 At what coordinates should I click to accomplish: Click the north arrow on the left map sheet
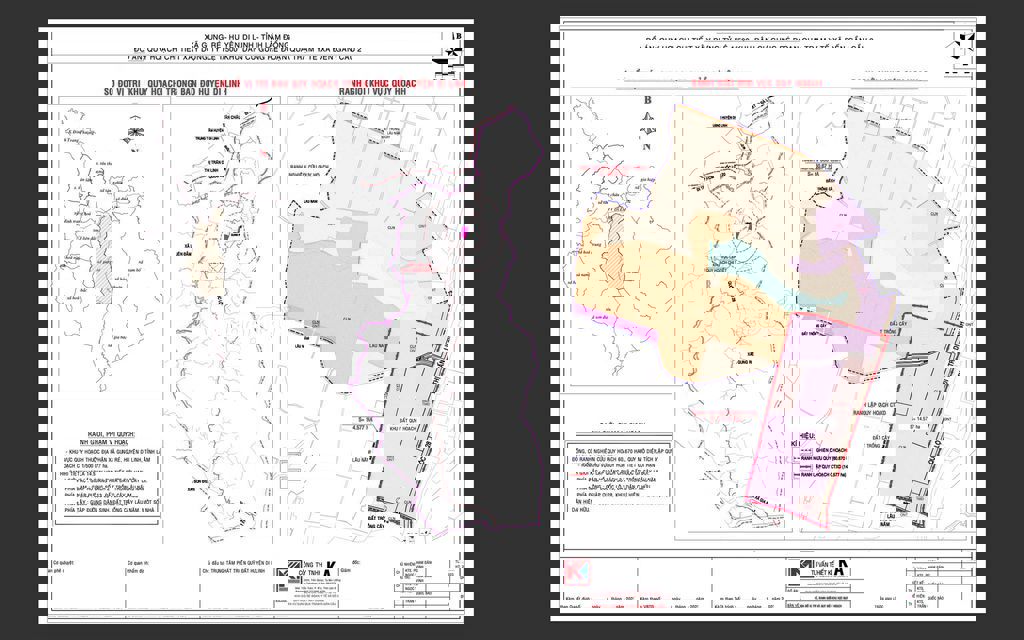[x=455, y=50]
